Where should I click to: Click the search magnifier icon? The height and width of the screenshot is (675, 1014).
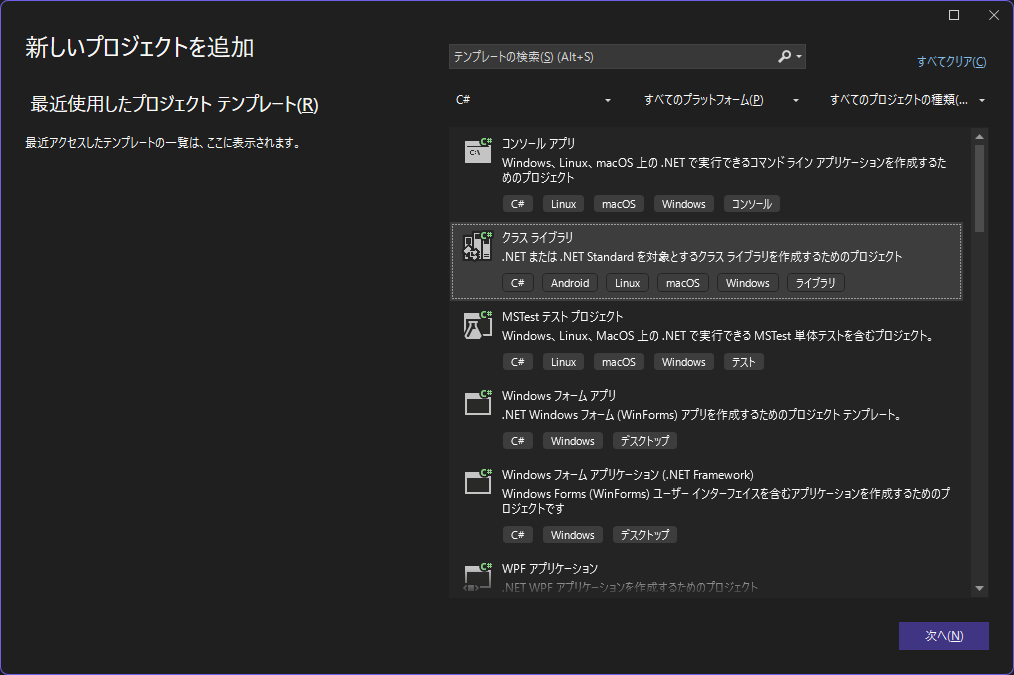coord(784,57)
